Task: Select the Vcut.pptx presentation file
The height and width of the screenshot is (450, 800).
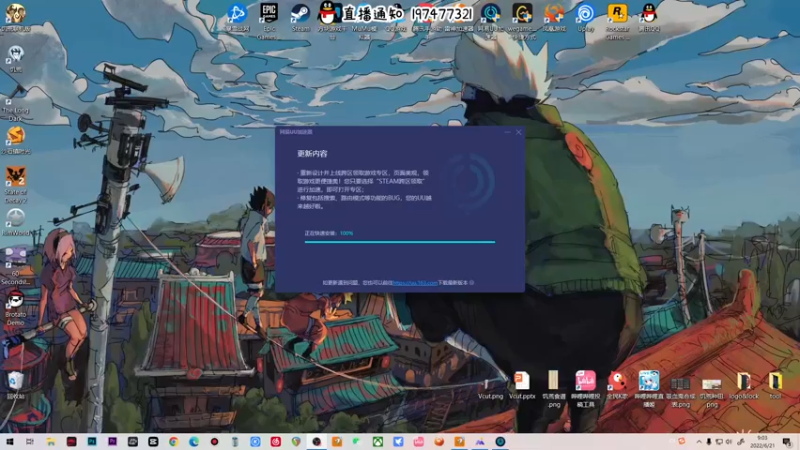Action: [522, 386]
